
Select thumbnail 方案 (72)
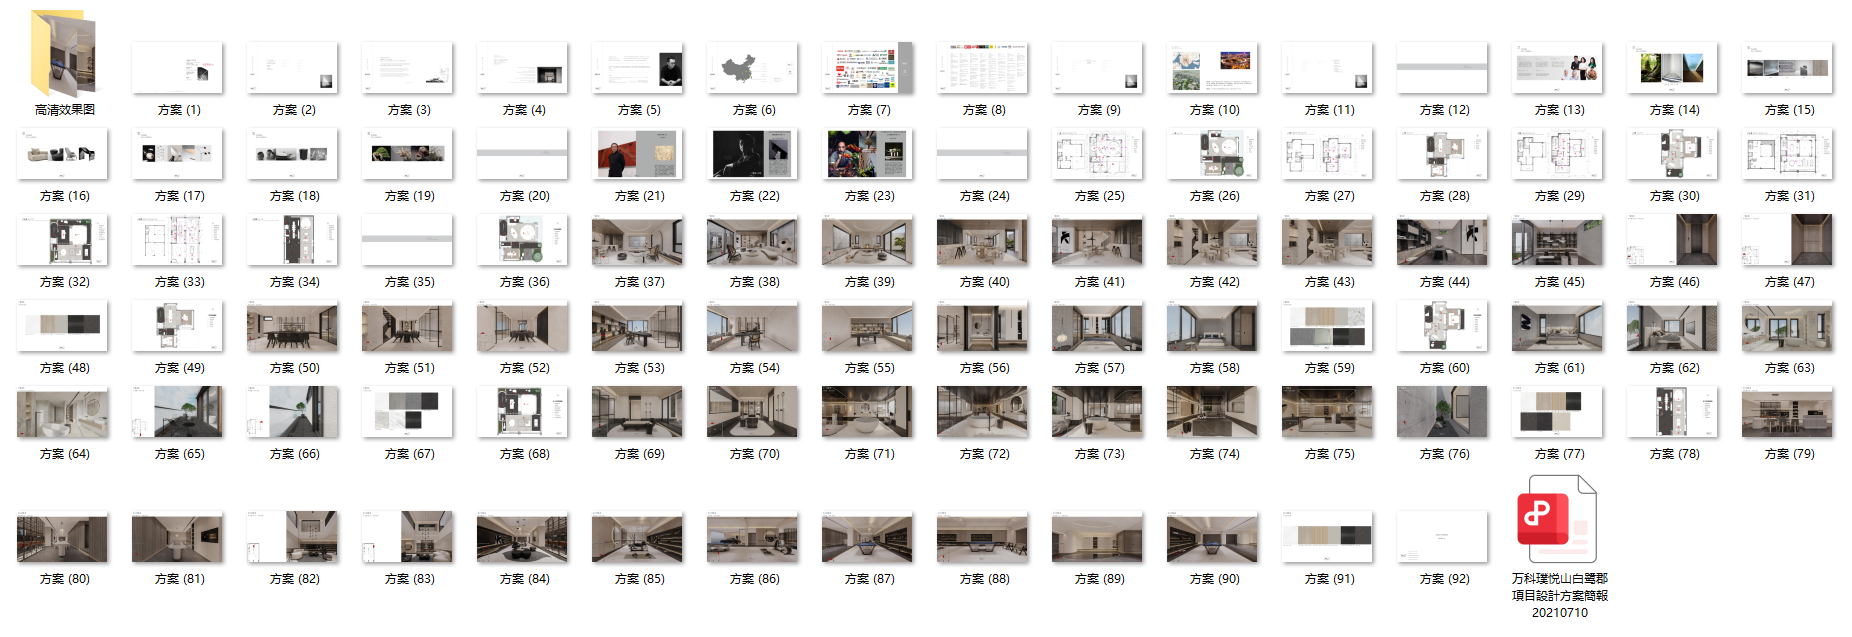[982, 412]
